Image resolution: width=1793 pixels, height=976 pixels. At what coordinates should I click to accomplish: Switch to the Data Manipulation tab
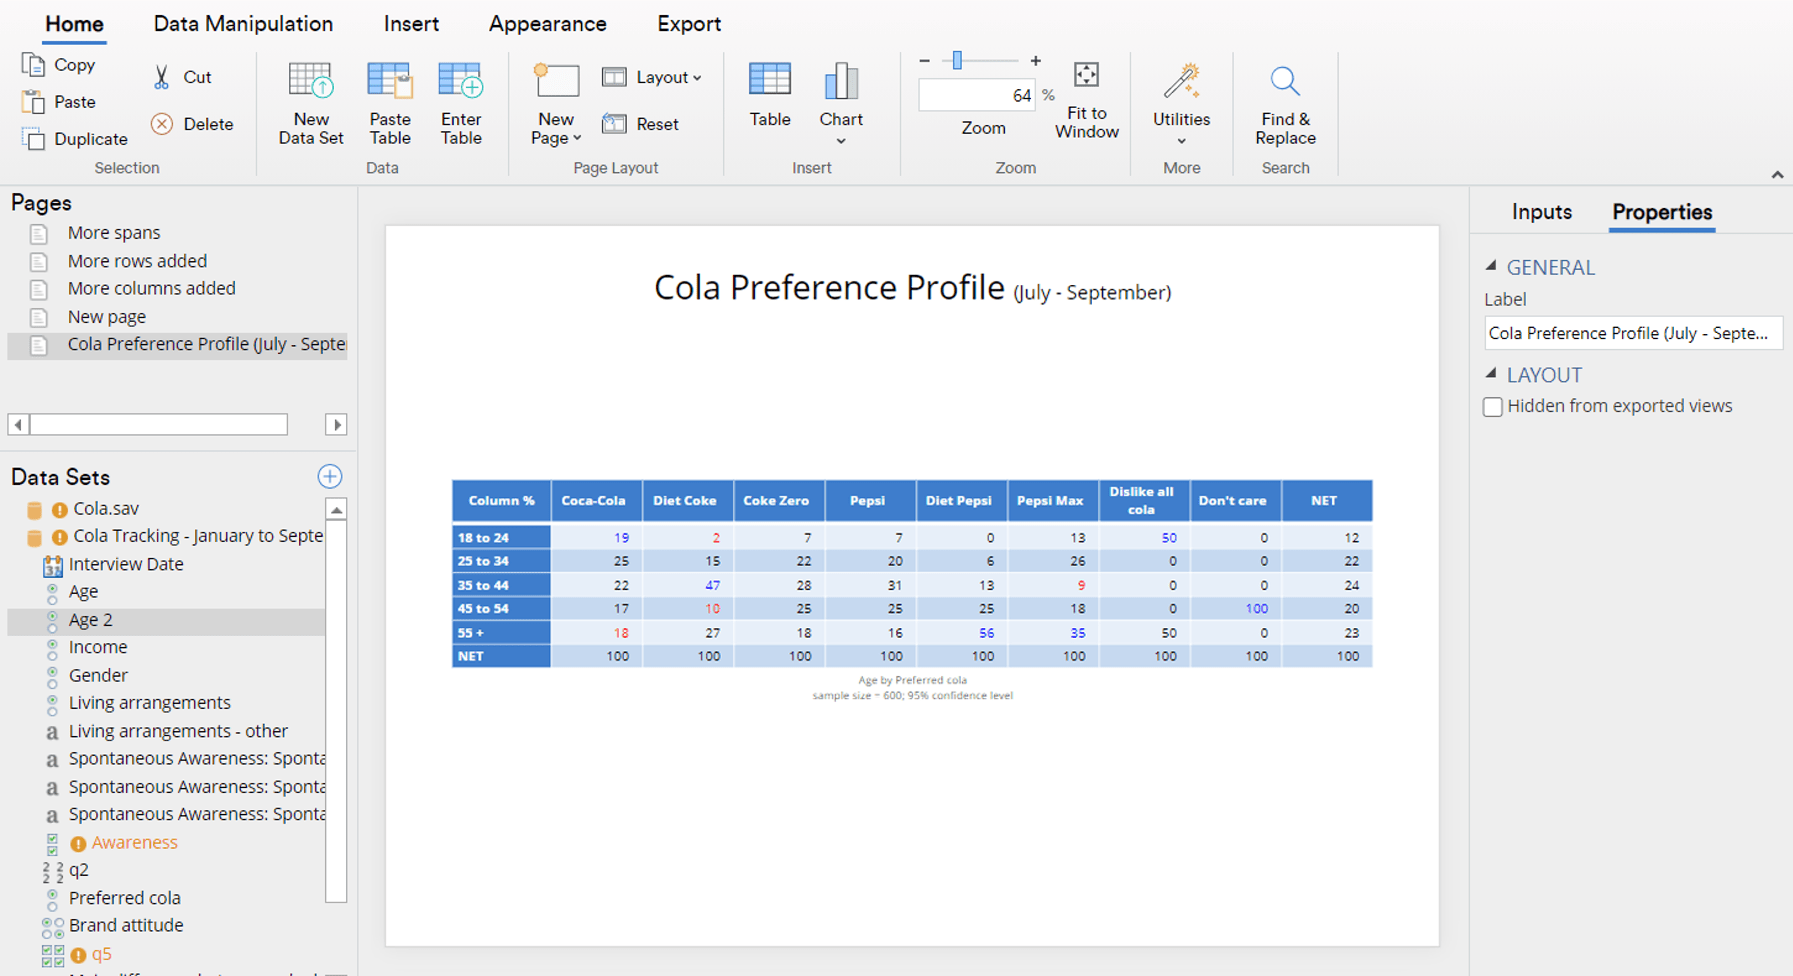tap(243, 24)
